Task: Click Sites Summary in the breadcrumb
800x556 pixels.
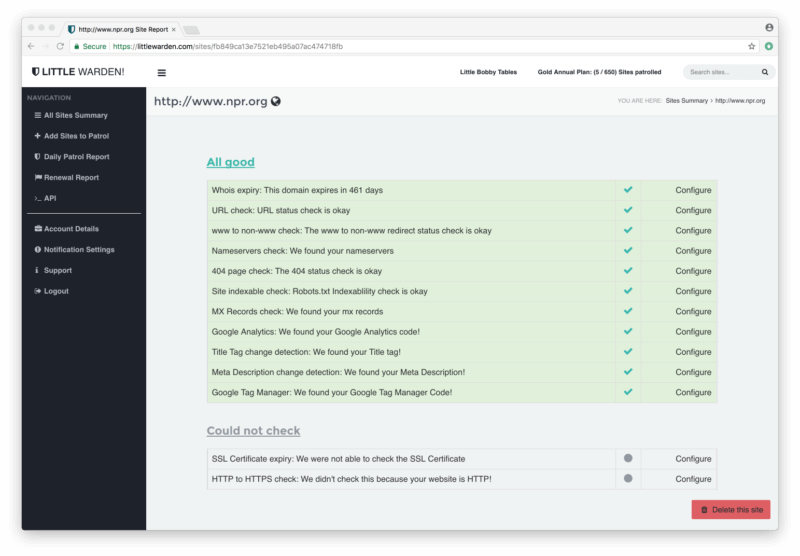Action: [686, 101]
